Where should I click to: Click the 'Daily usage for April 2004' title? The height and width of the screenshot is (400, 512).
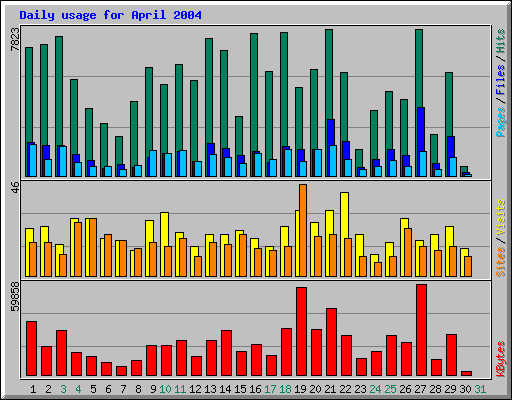pos(110,15)
